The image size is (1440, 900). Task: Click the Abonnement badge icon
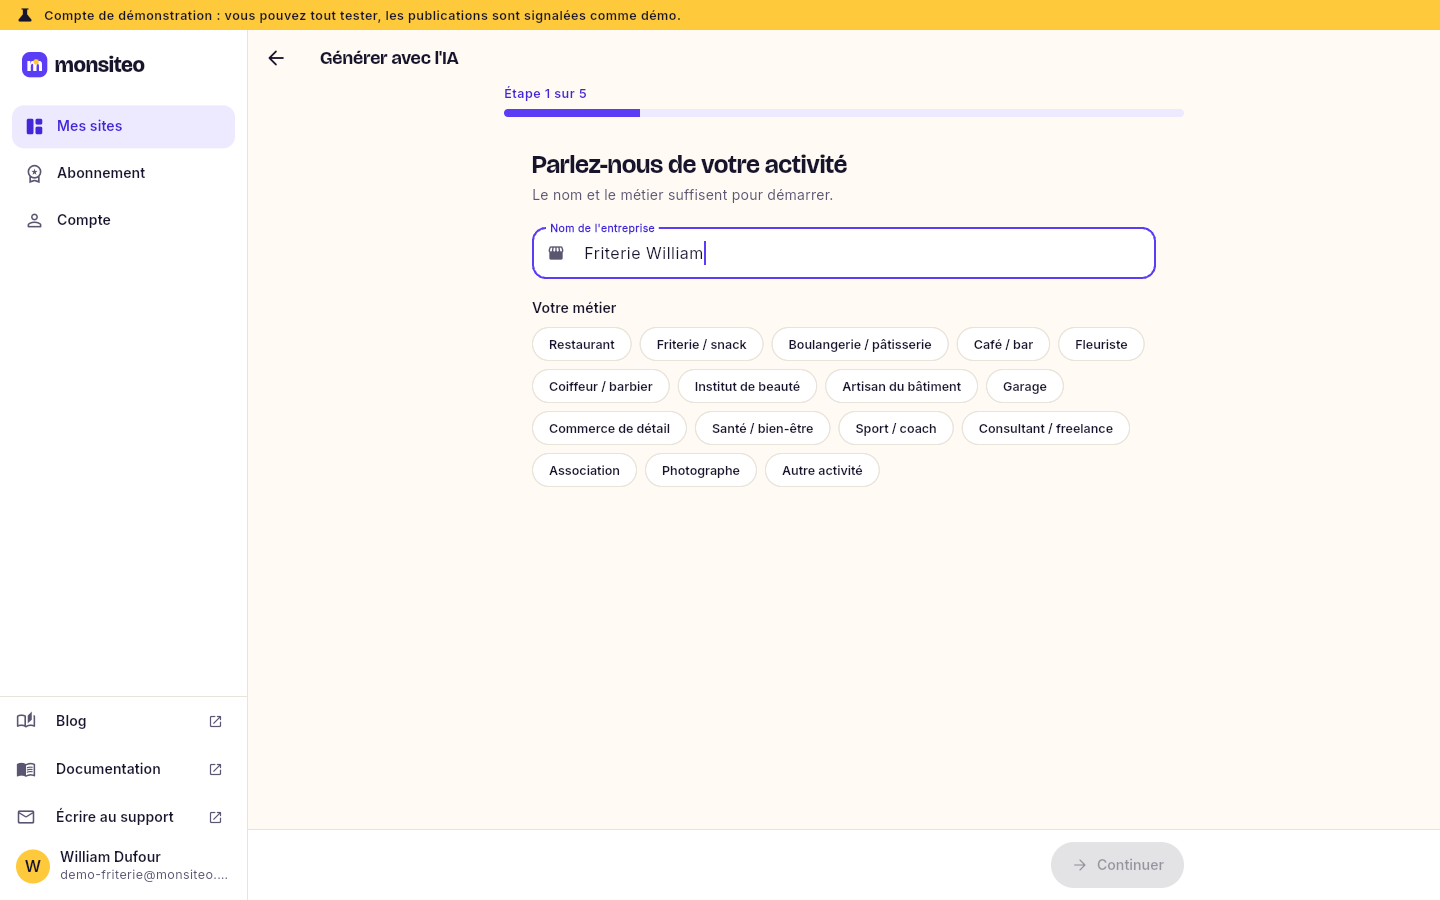34,174
